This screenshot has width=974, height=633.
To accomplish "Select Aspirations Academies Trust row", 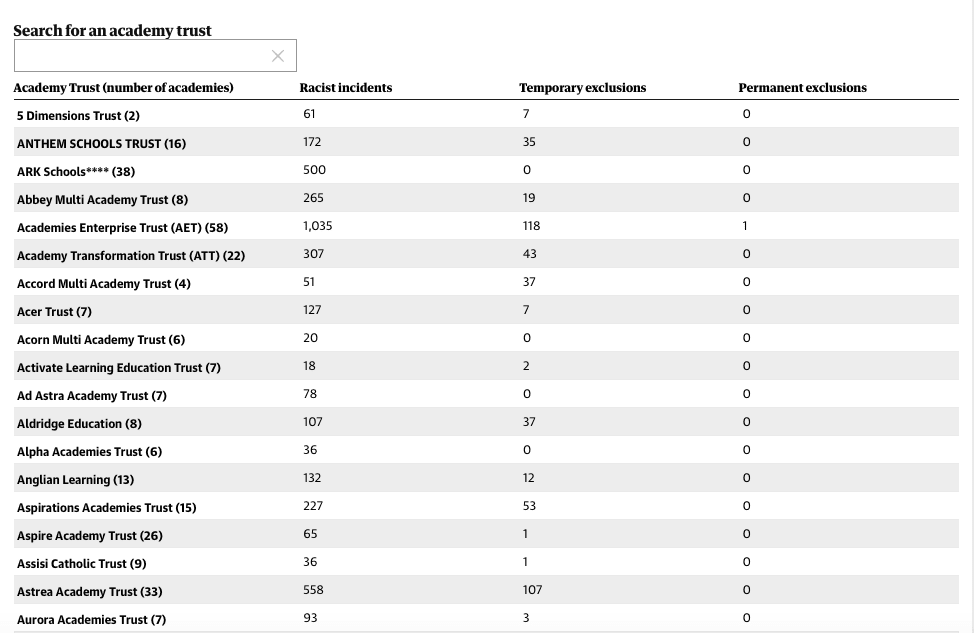I will pyautogui.click(x=486, y=506).
